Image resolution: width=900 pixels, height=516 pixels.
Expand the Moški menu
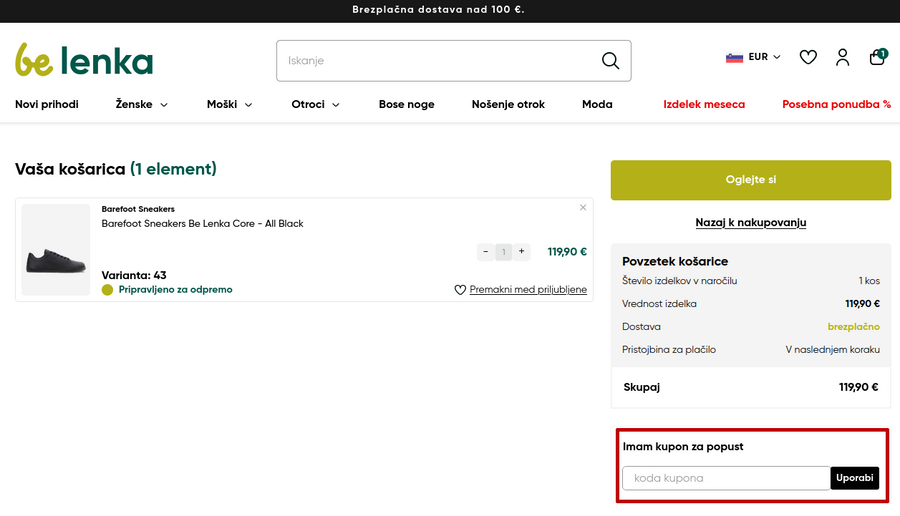coord(229,104)
